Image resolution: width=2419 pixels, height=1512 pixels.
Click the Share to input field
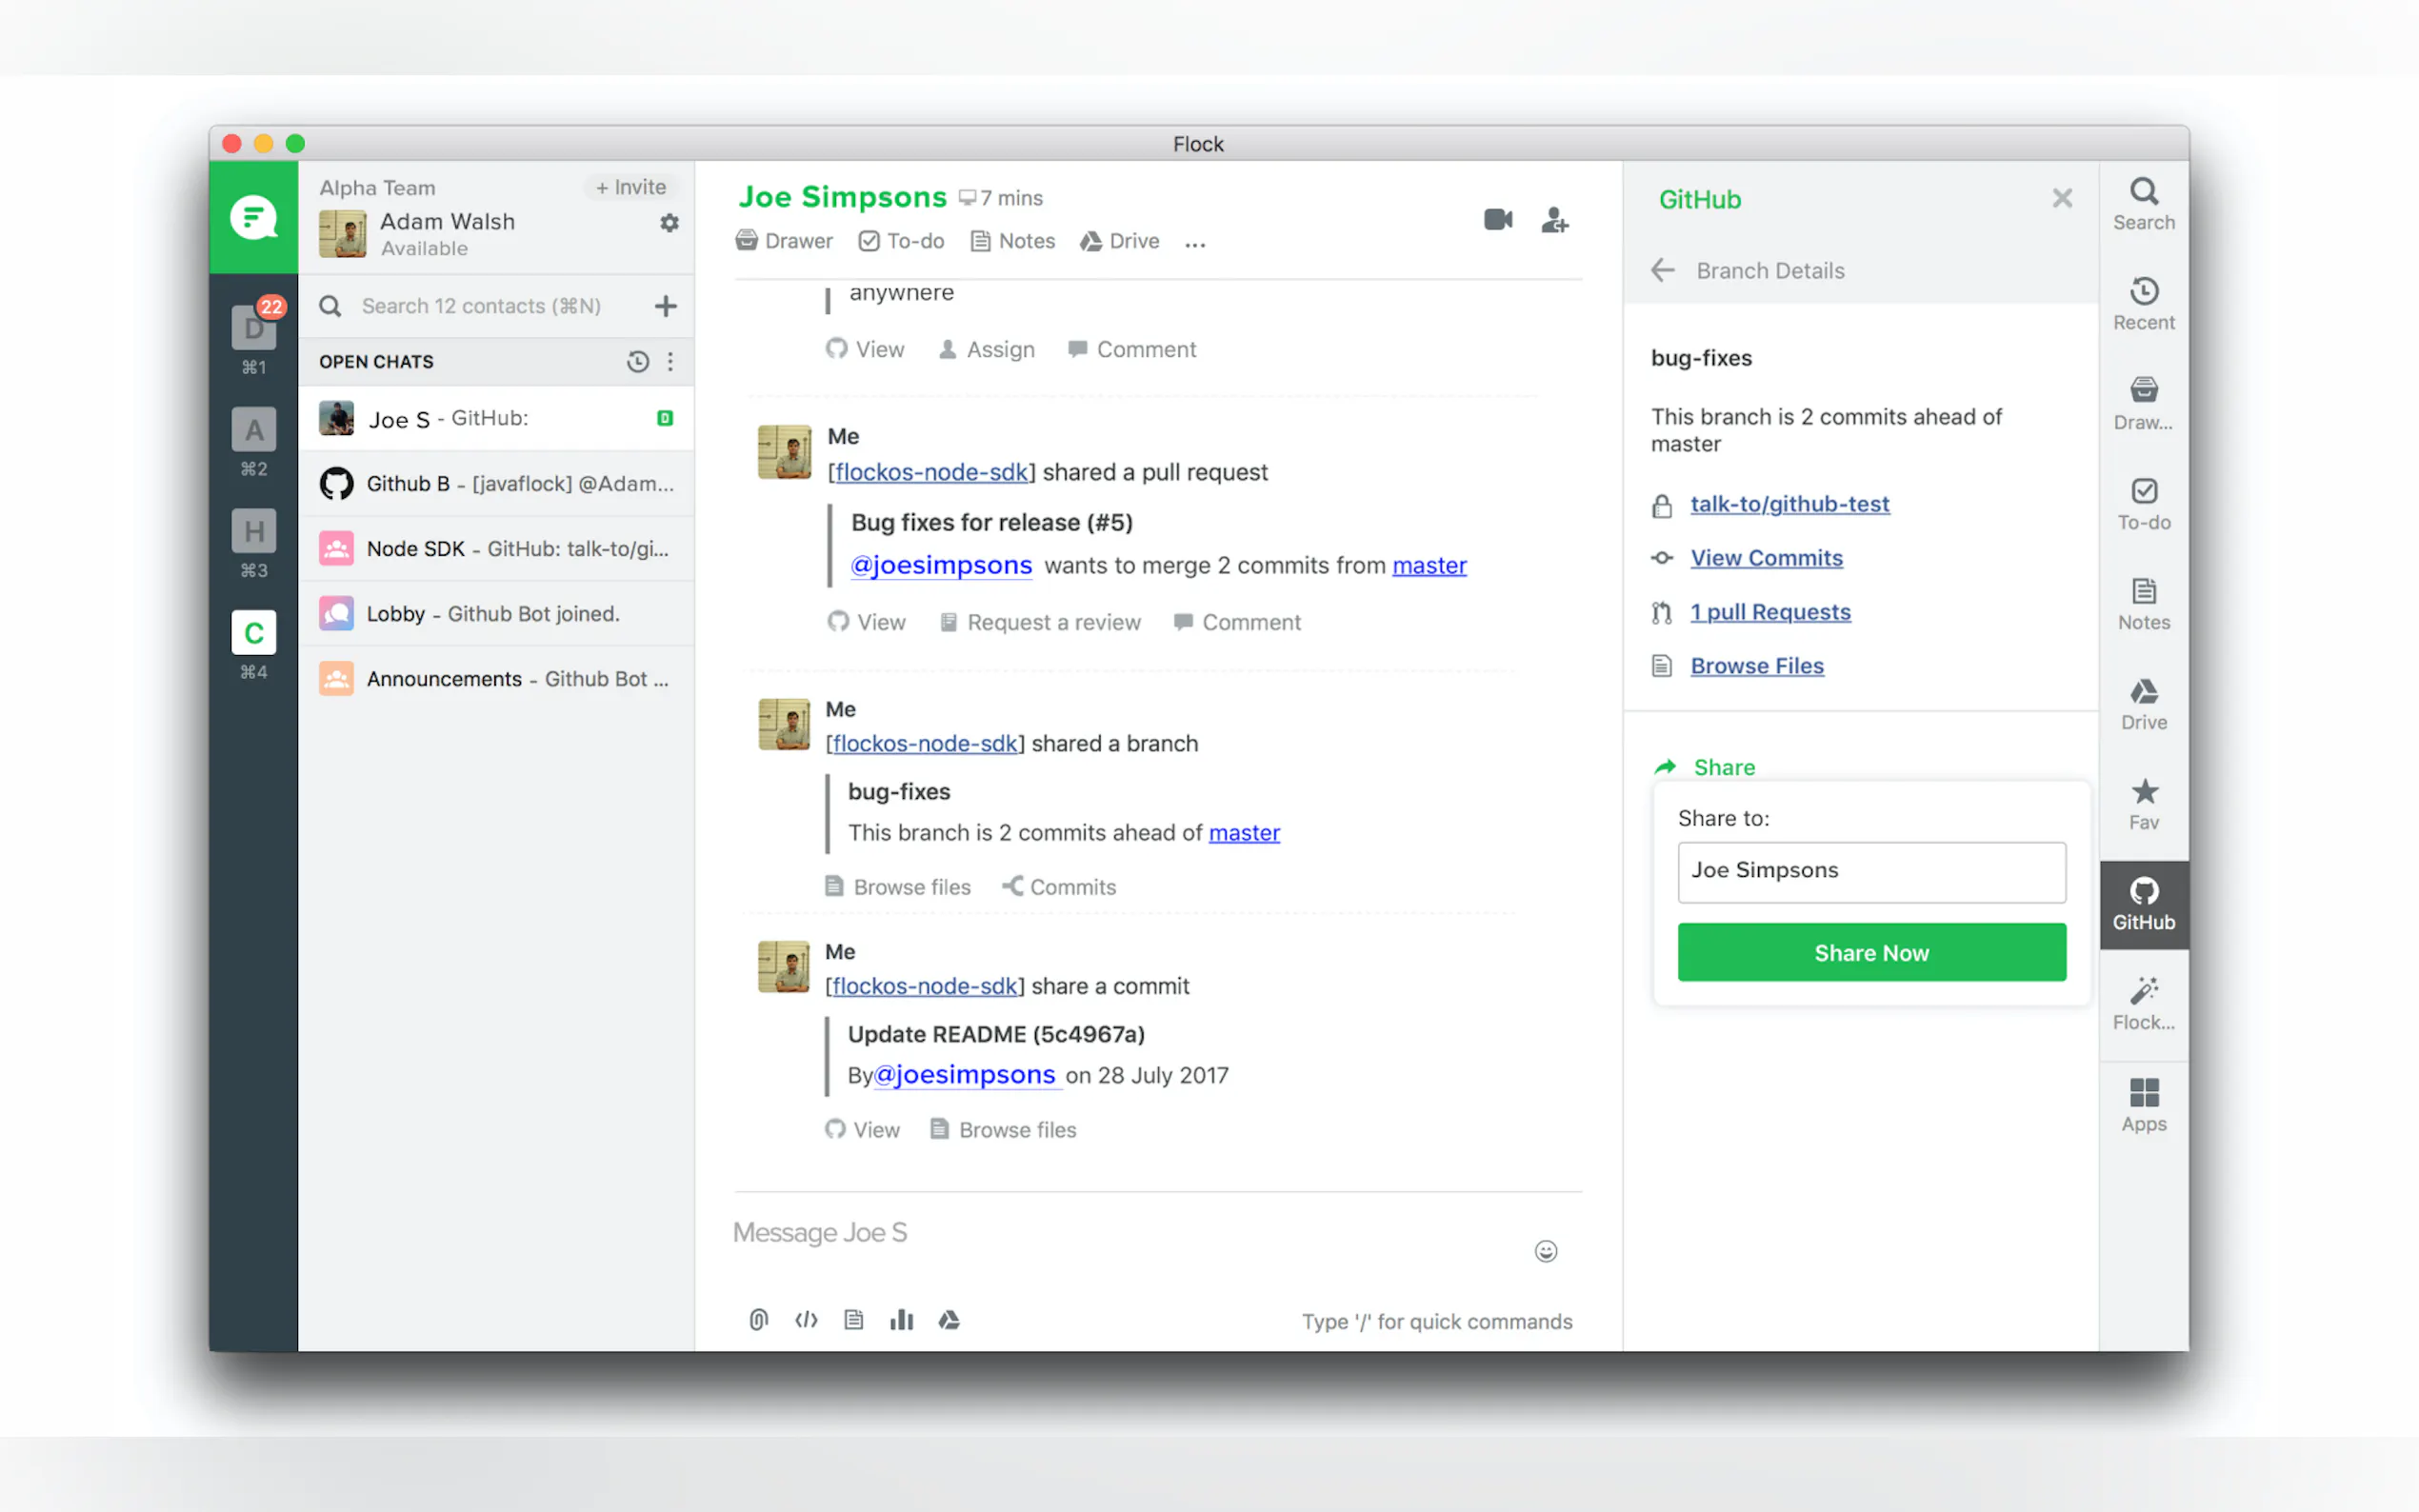coord(1870,871)
